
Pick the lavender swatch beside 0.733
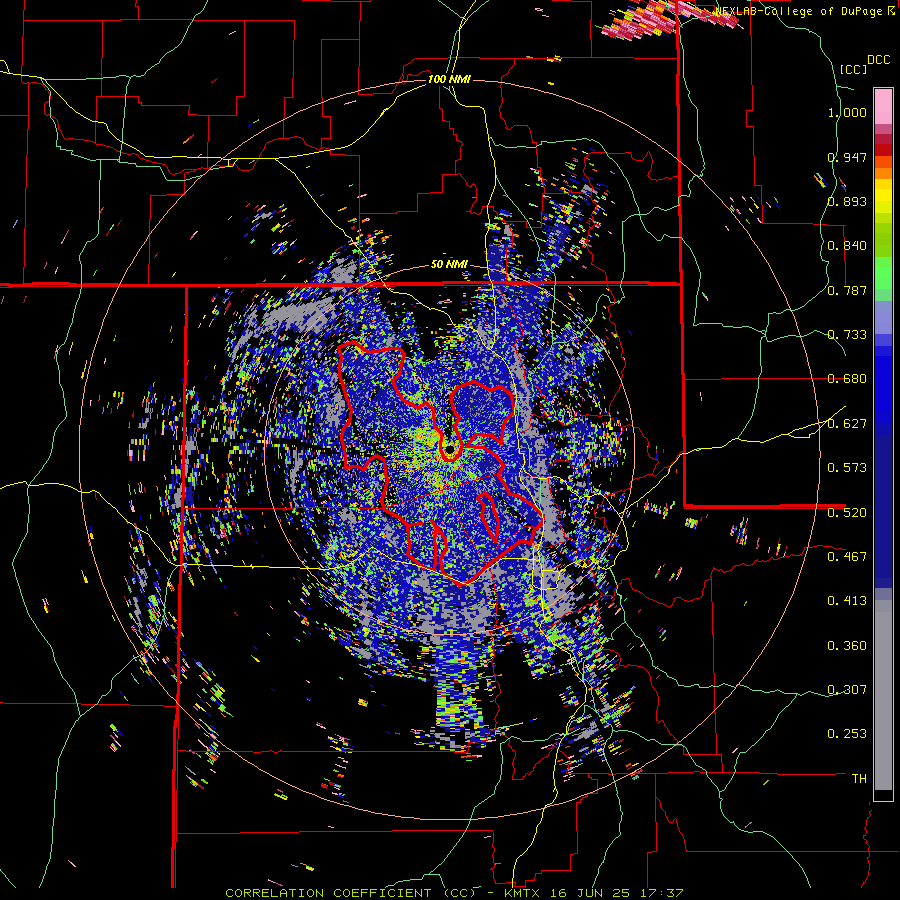(883, 317)
